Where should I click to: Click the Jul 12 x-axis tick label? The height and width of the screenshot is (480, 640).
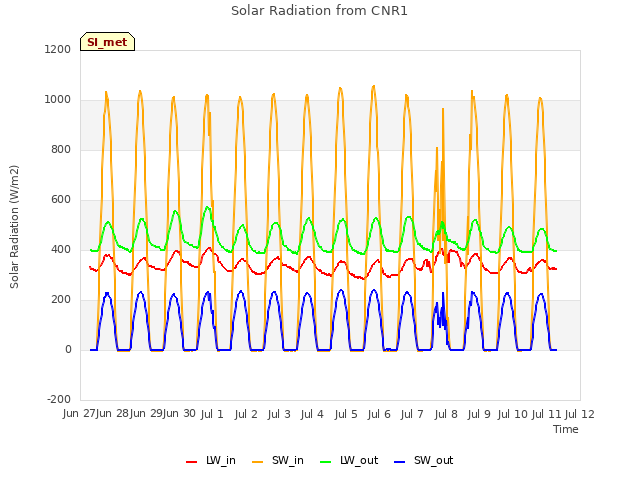pyautogui.click(x=580, y=414)
